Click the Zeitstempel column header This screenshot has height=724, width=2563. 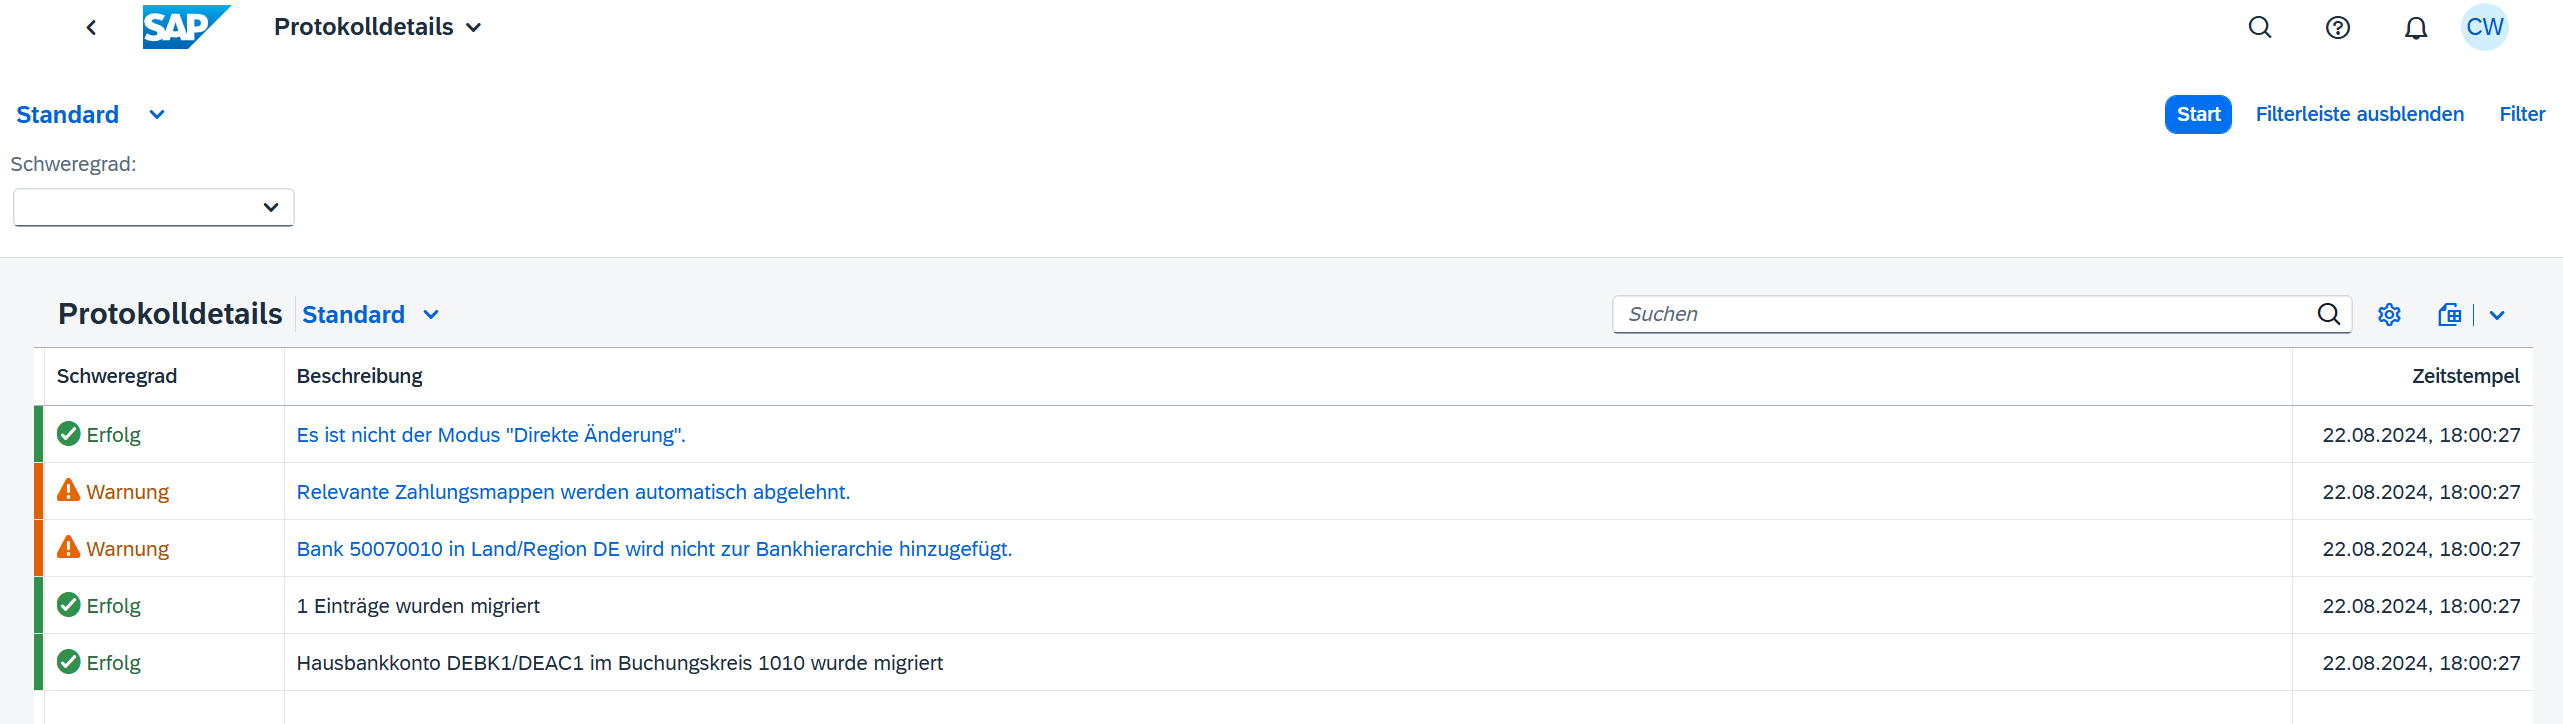click(x=2465, y=376)
